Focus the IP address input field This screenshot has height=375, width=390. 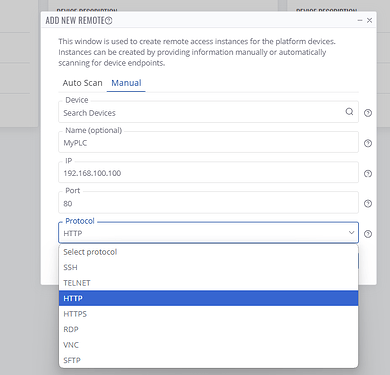tap(208, 173)
